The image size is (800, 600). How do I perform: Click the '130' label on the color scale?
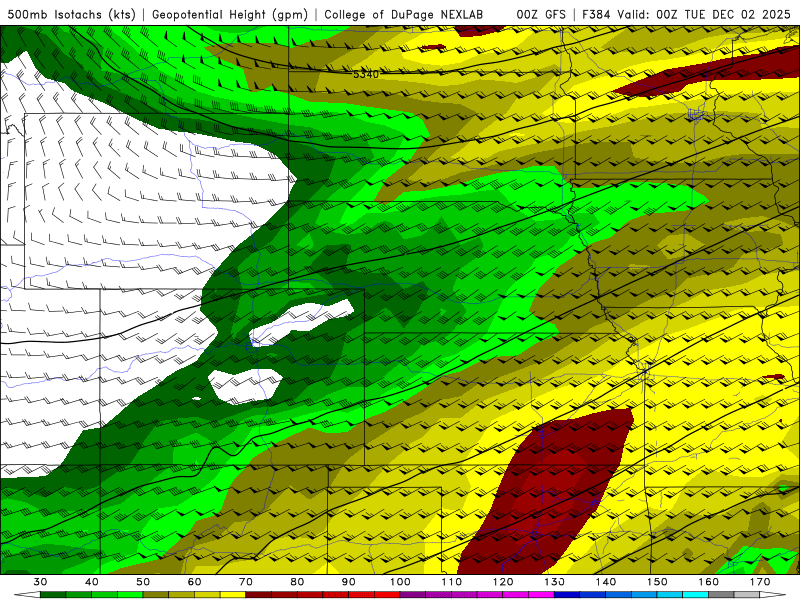(555, 582)
